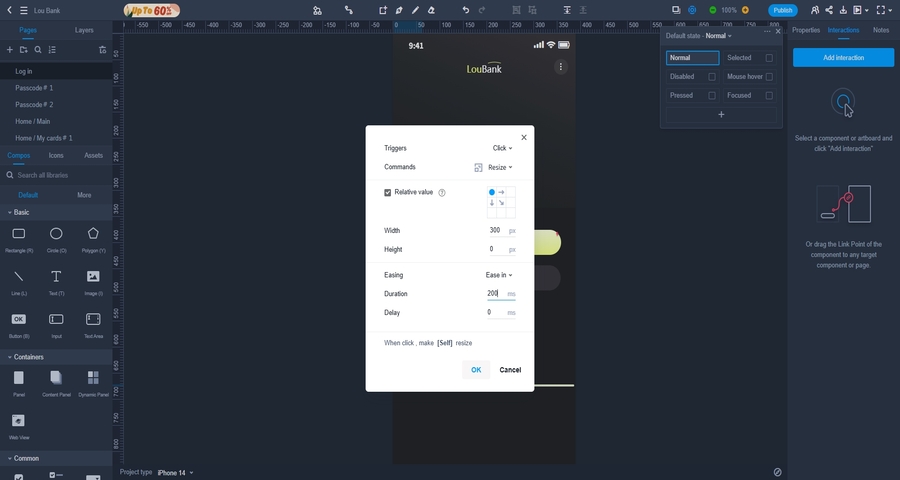Open the pages search magnifier icon
Screen dimensions: 900x480
38,49
